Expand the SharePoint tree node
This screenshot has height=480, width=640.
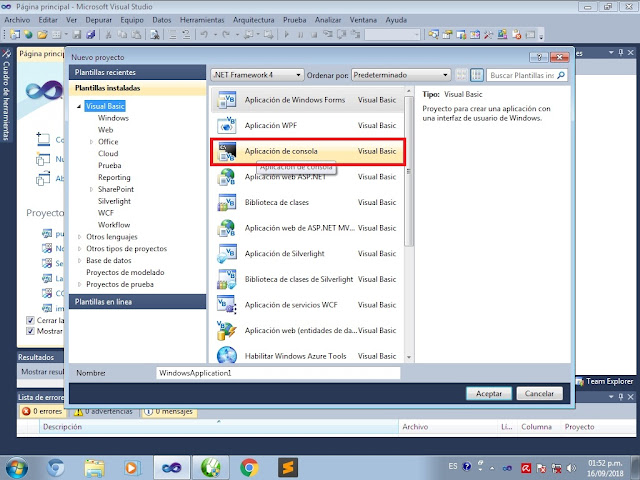(91, 189)
